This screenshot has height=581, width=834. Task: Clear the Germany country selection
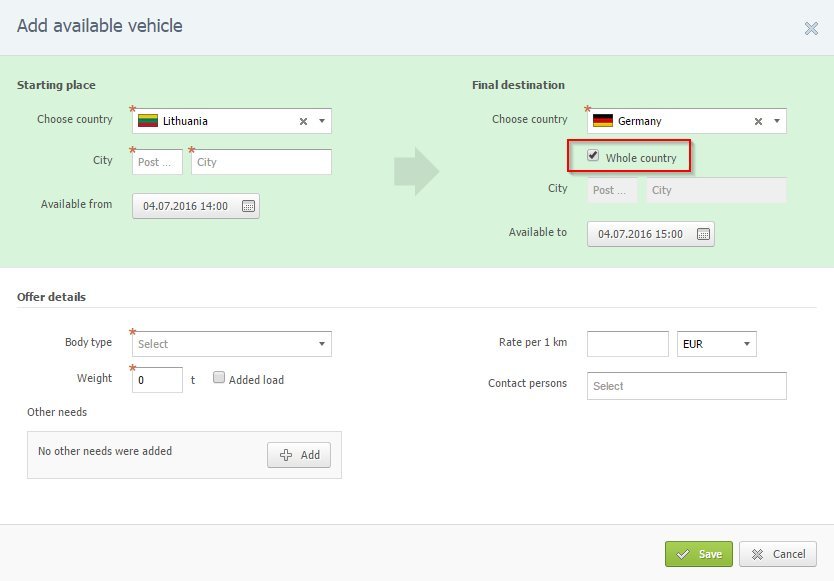click(758, 121)
